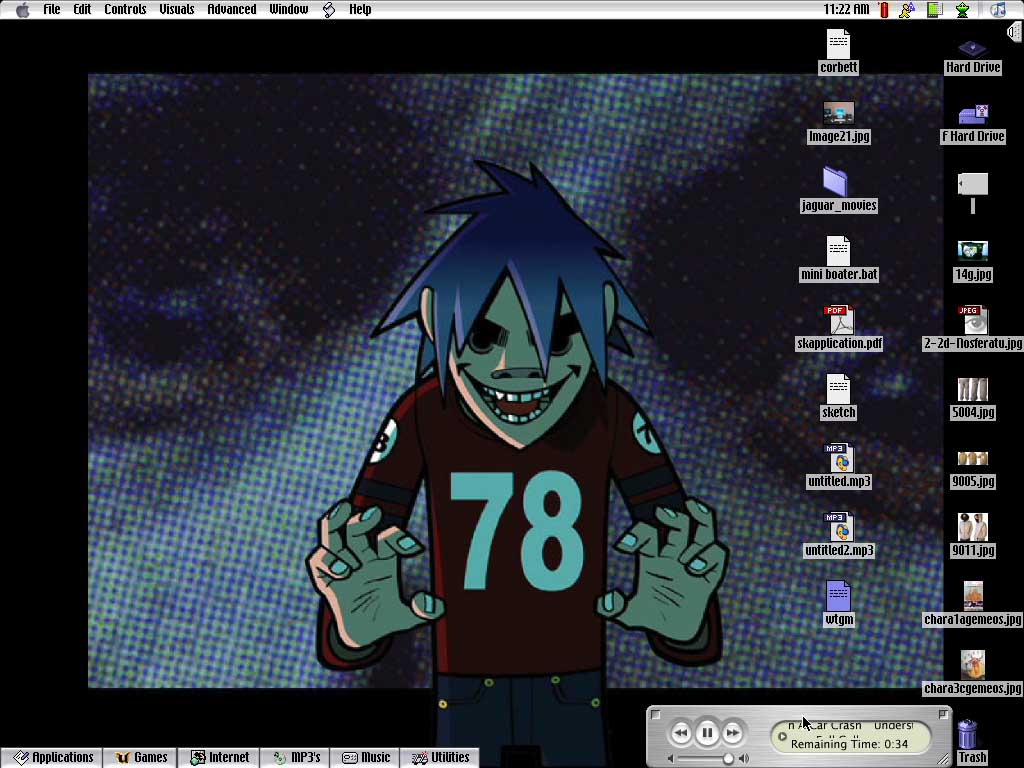Screen dimensions: 1024x768
Task: Select the F Hard Drive icon
Action: click(x=973, y=115)
